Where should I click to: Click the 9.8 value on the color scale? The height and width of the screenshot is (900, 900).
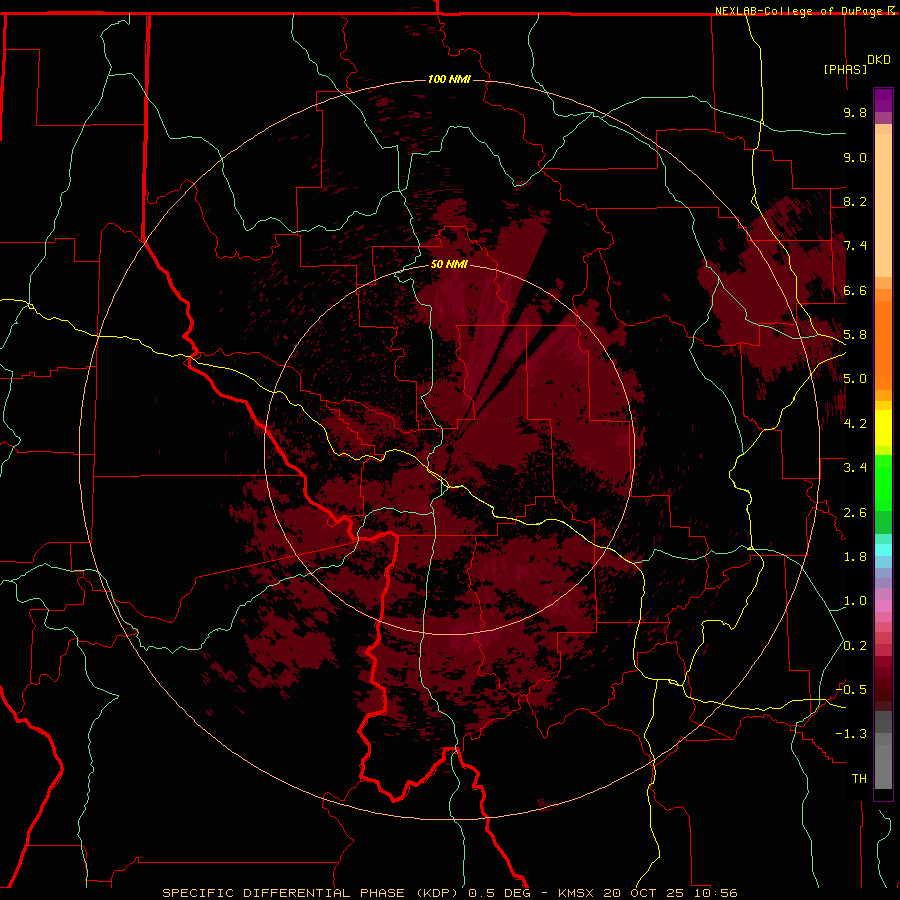(x=855, y=112)
